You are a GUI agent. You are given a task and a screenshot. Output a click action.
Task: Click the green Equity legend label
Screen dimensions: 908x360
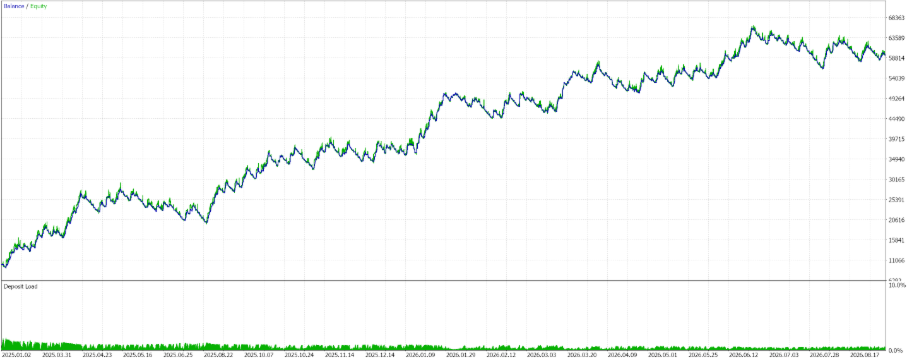tap(39, 6)
